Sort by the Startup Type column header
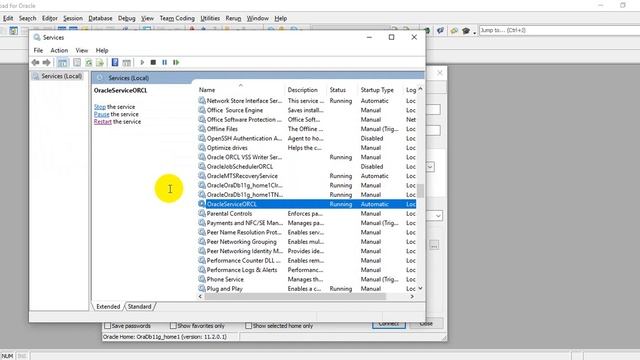 (x=380, y=90)
